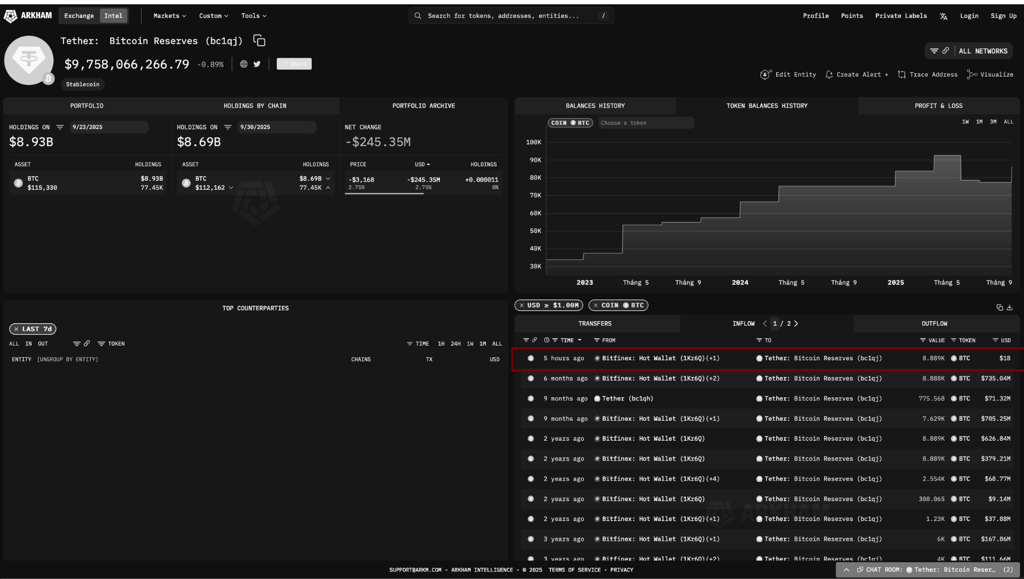Click the Stablecoin tag
1024x579 pixels.
(83, 84)
